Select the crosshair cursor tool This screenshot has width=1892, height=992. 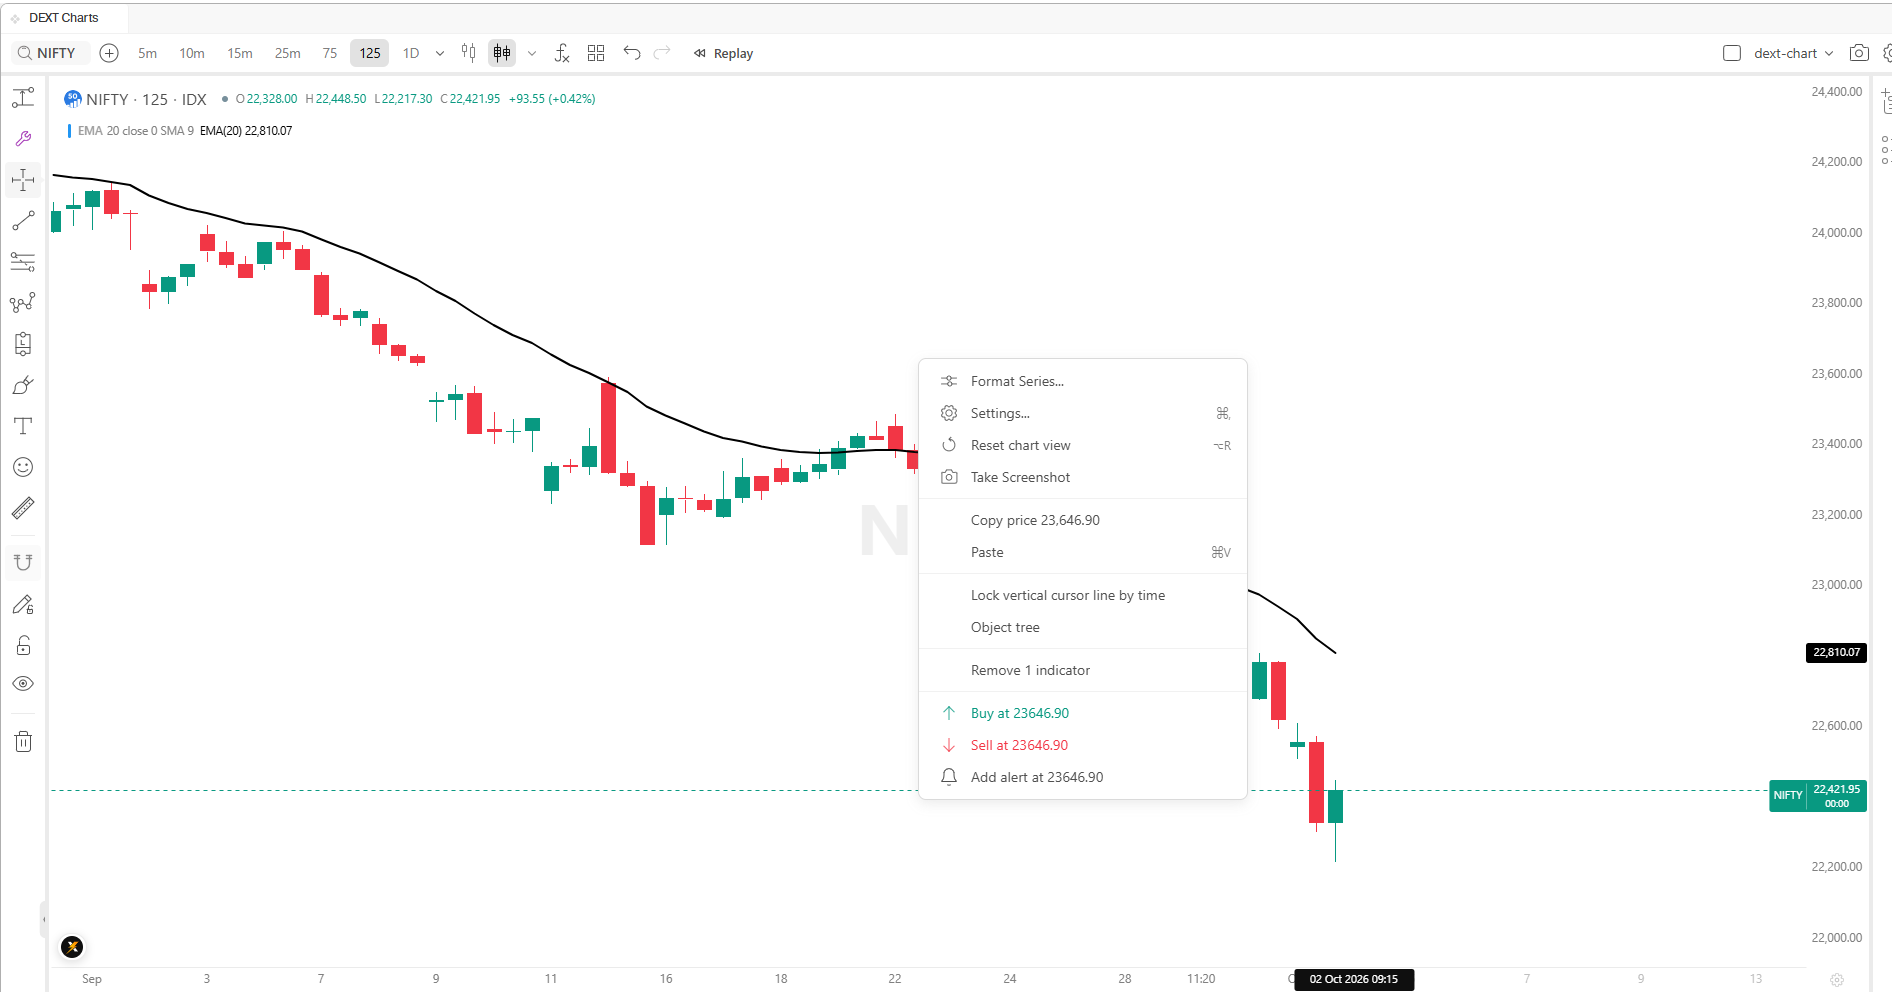[x=23, y=180]
